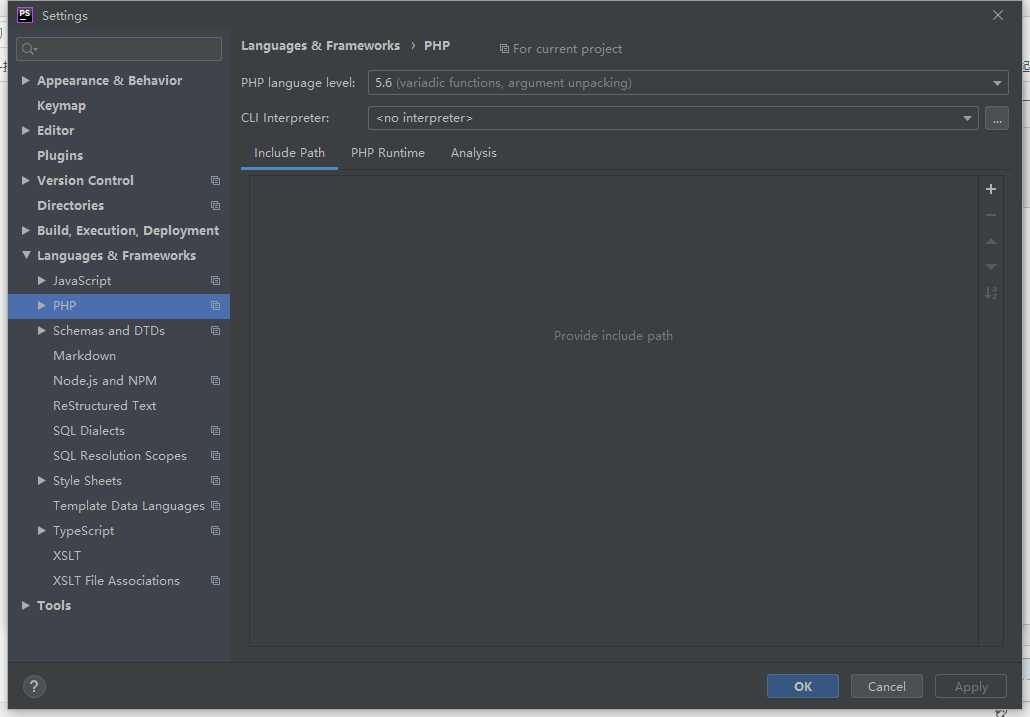Image resolution: width=1030 pixels, height=717 pixels.
Task: Click project-level icon beside Node.js and NPM
Action: pyautogui.click(x=215, y=381)
